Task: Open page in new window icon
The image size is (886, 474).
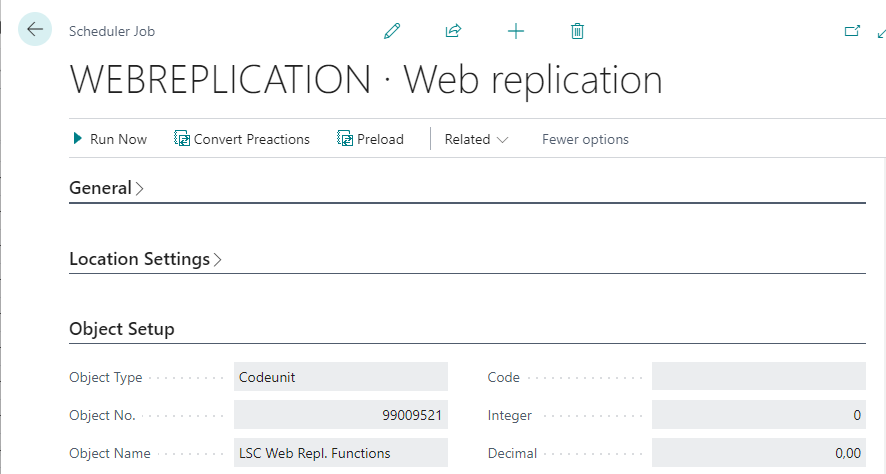Action: [x=852, y=31]
